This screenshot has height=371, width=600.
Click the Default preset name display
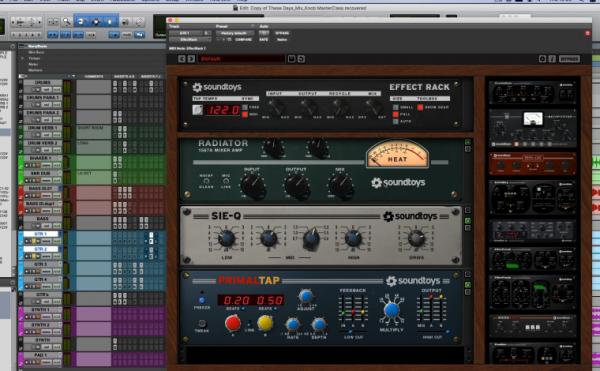pos(241,59)
